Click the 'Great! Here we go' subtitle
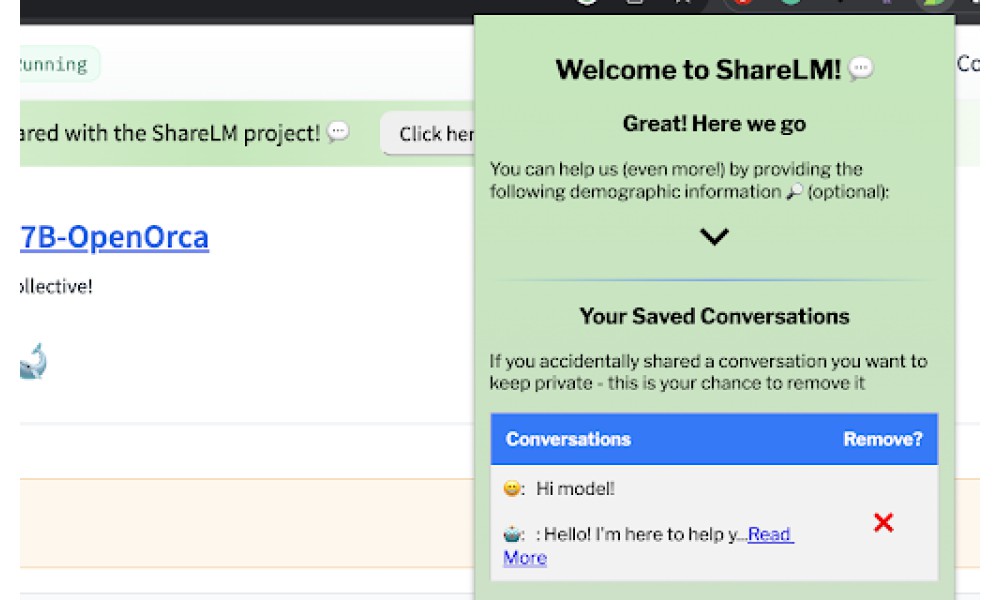This screenshot has width=1000, height=600. tap(714, 124)
